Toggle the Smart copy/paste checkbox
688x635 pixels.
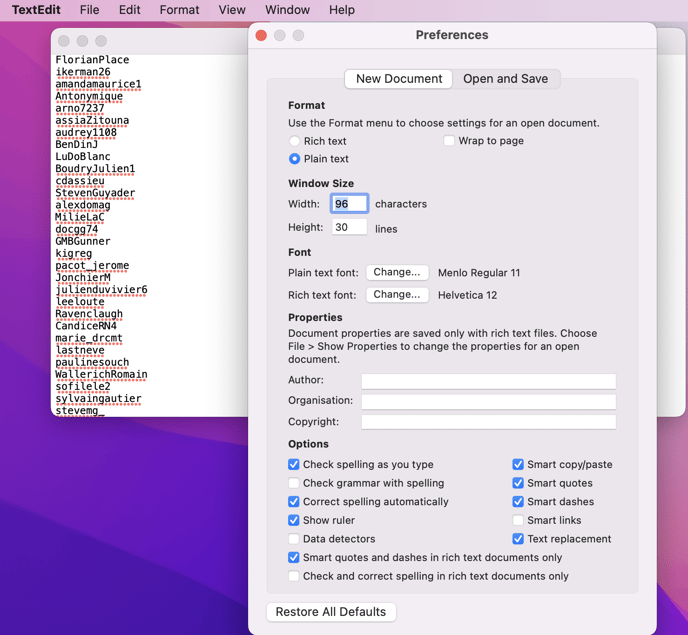coord(518,464)
